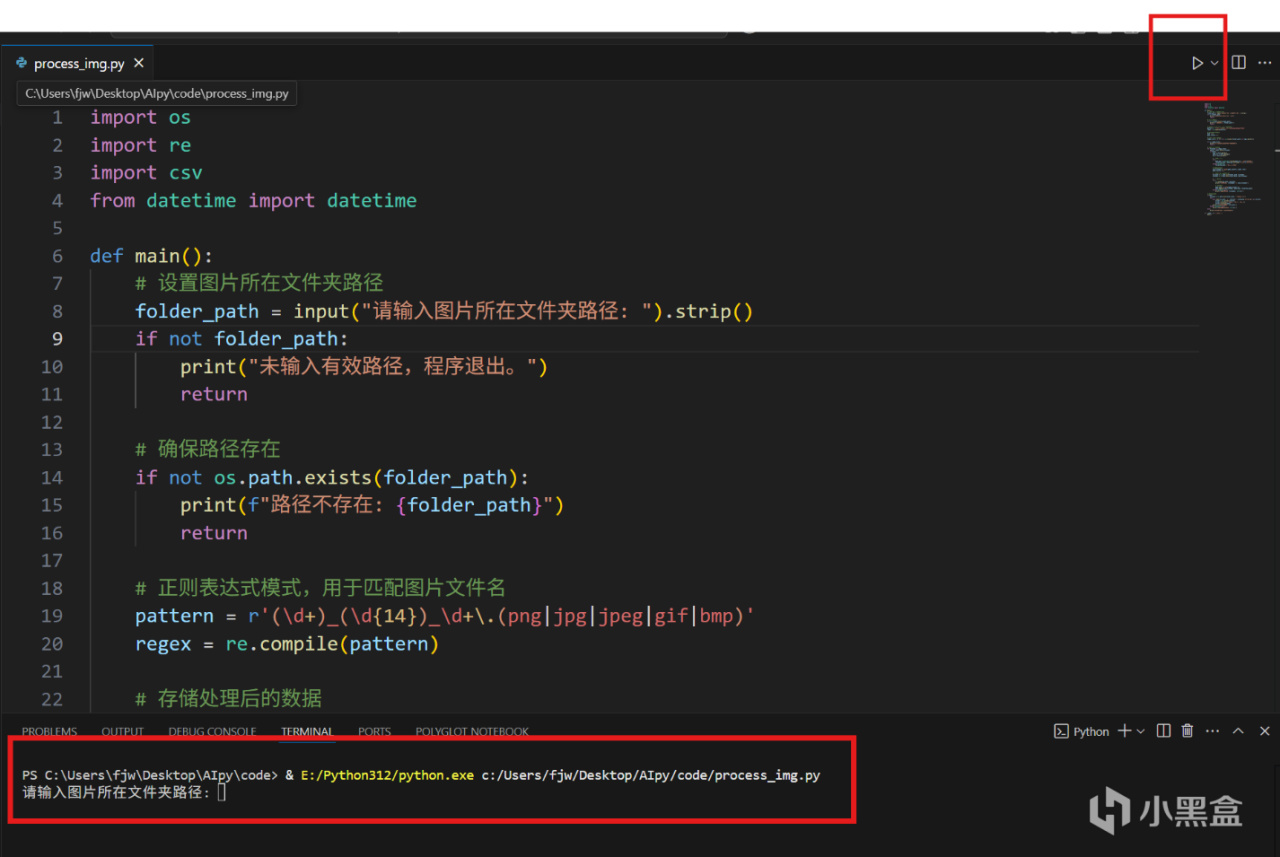Image resolution: width=1280 pixels, height=857 pixels.
Task: Click the comment '# 设置图片所在文件夹路径'
Action: [x=259, y=283]
